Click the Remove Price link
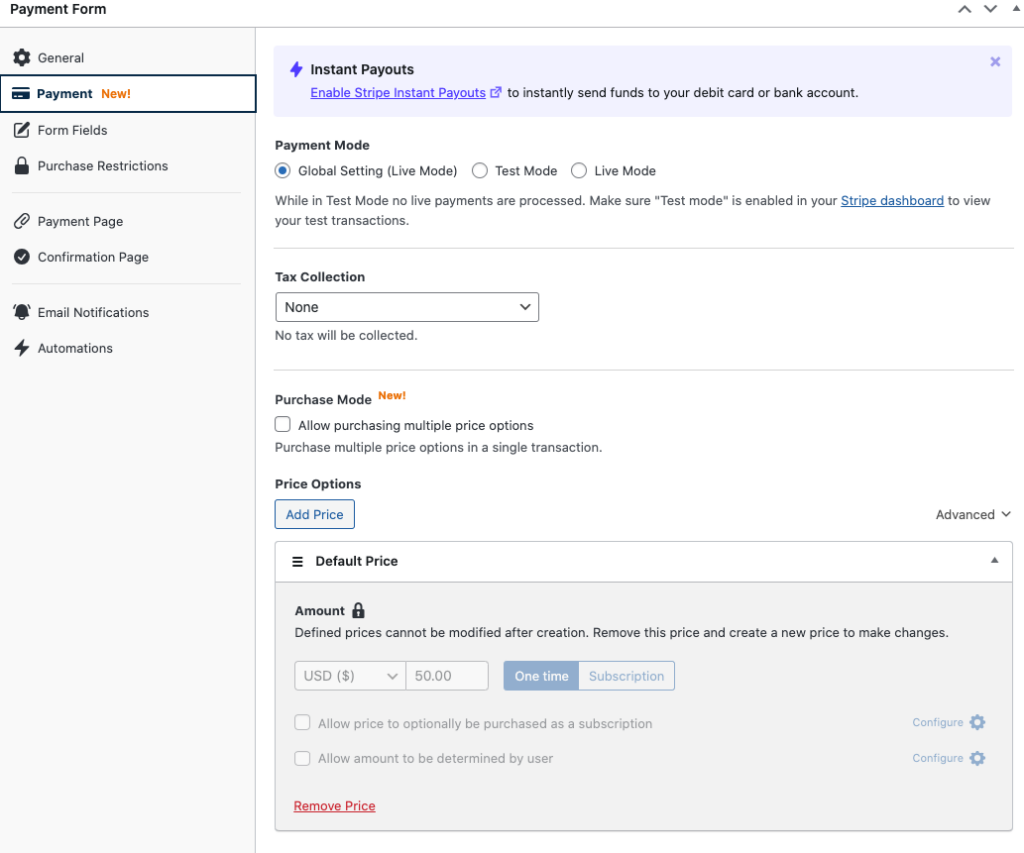The width and height of the screenshot is (1024, 853). [x=334, y=806]
